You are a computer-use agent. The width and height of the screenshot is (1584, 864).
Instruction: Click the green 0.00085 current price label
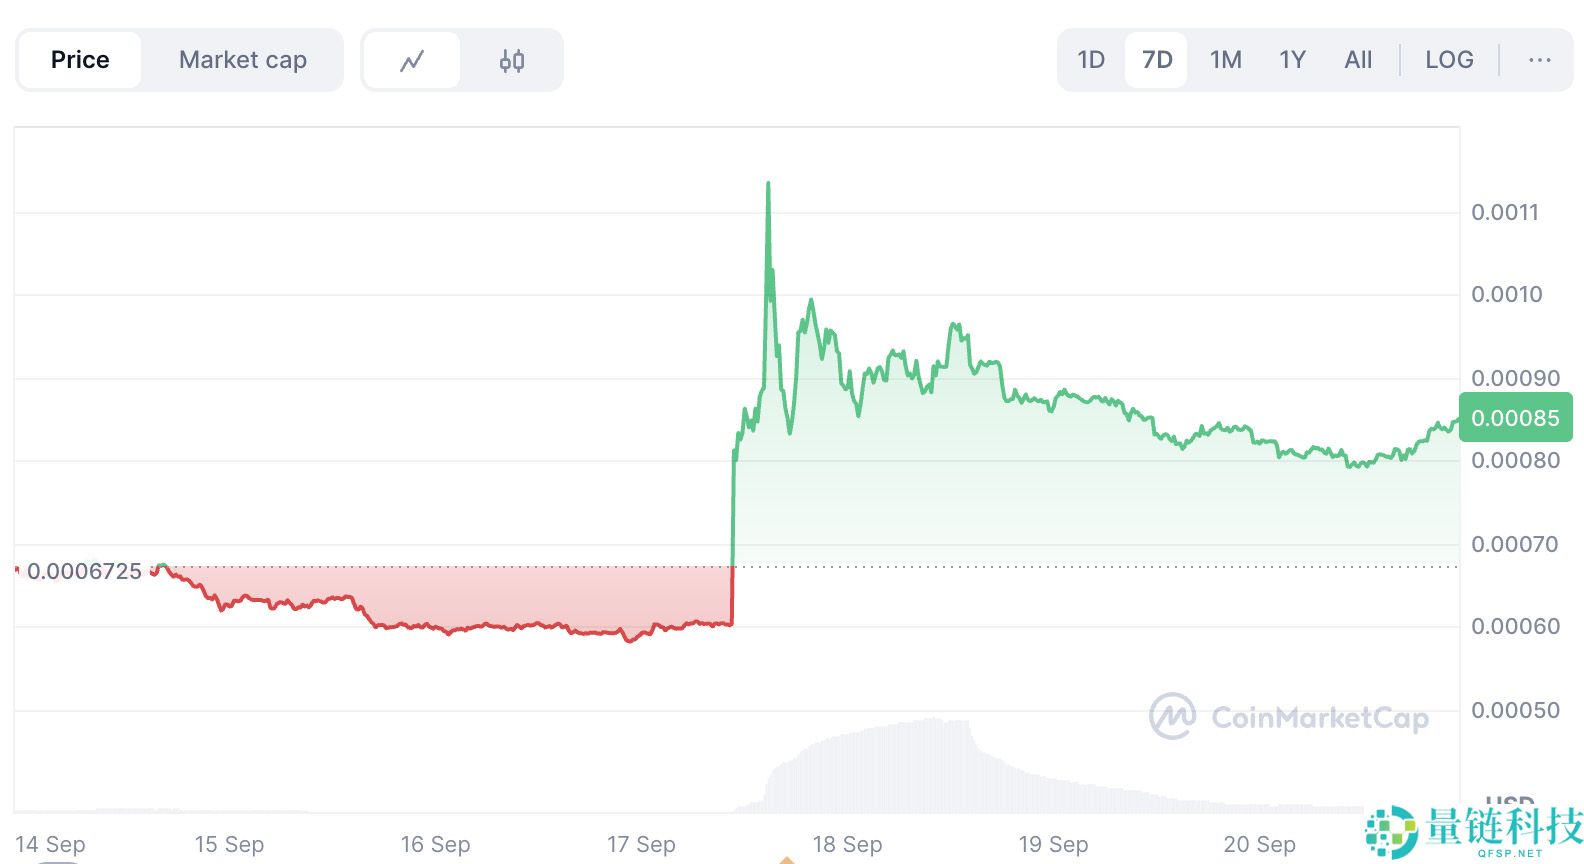point(1515,418)
